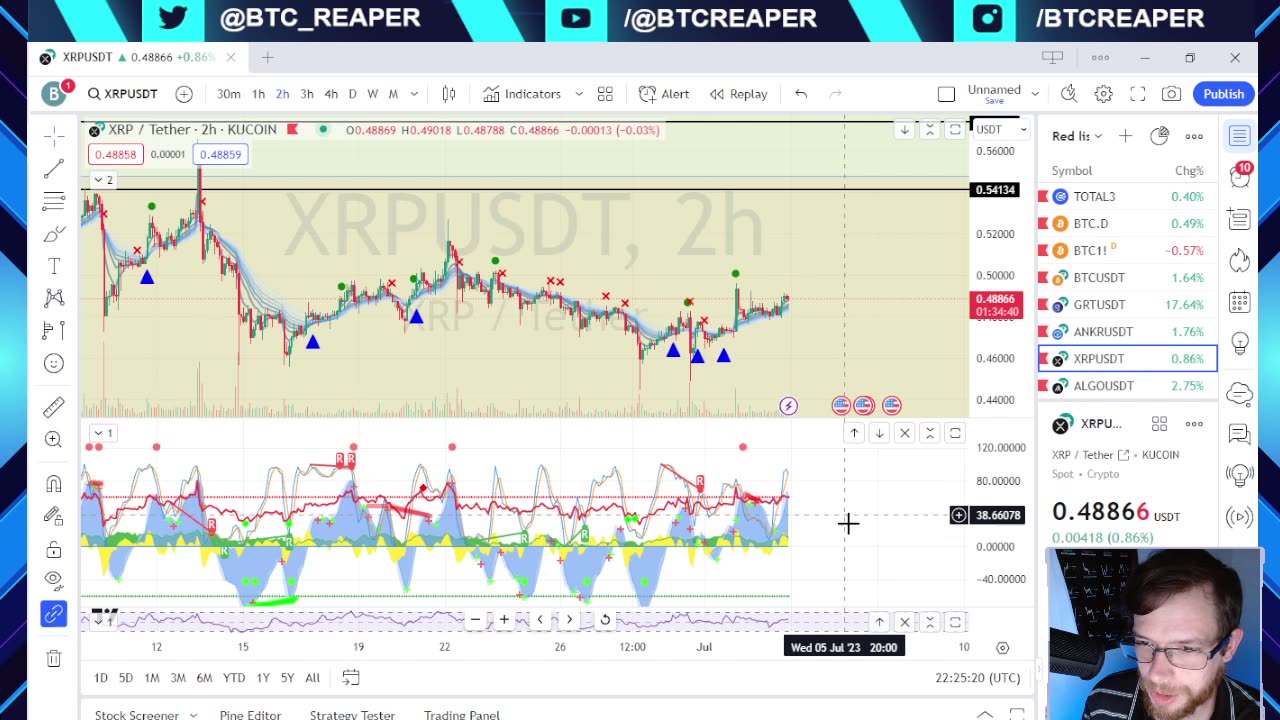Expand the Unnamed layout dropdown
1280x720 pixels.
1035,94
